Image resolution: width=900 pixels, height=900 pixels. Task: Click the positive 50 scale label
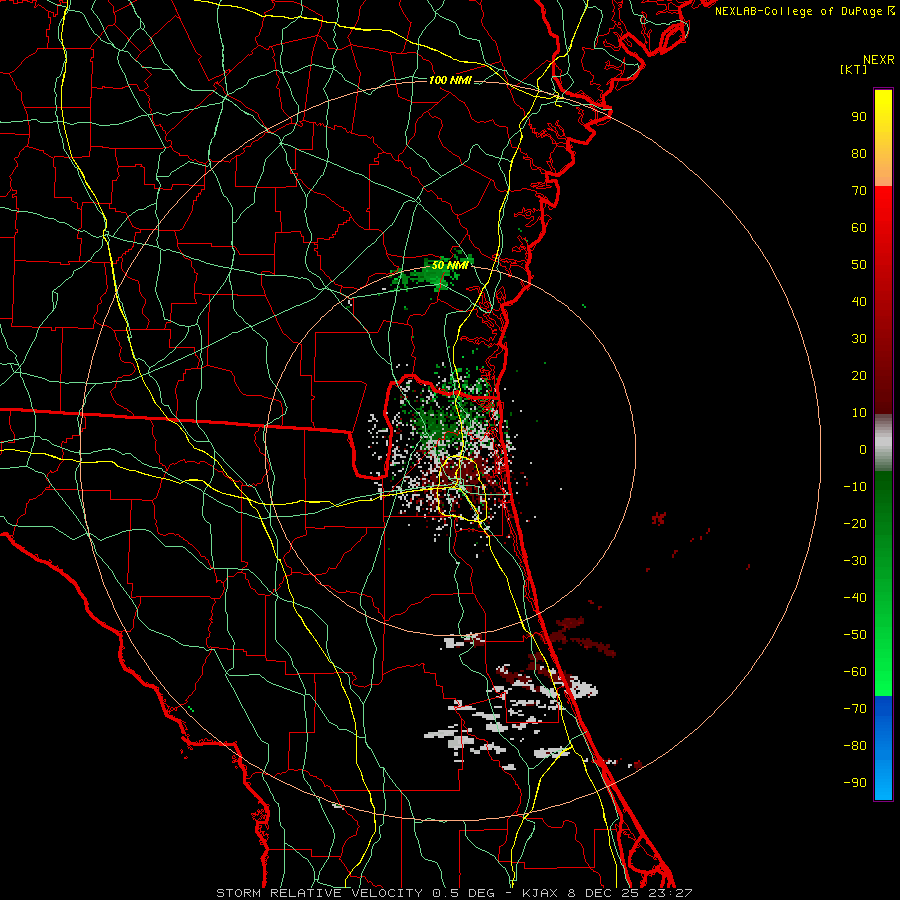pos(859,265)
